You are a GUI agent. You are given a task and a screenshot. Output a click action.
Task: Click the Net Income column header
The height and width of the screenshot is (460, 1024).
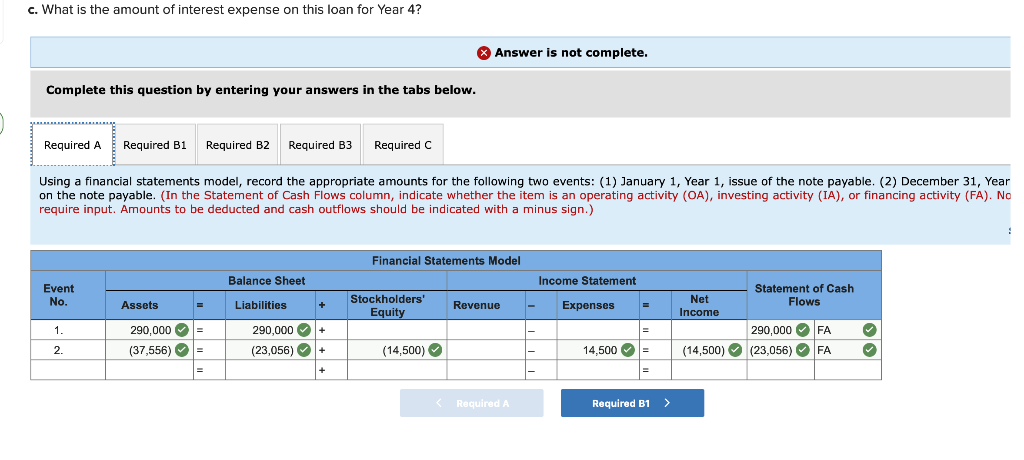699,305
